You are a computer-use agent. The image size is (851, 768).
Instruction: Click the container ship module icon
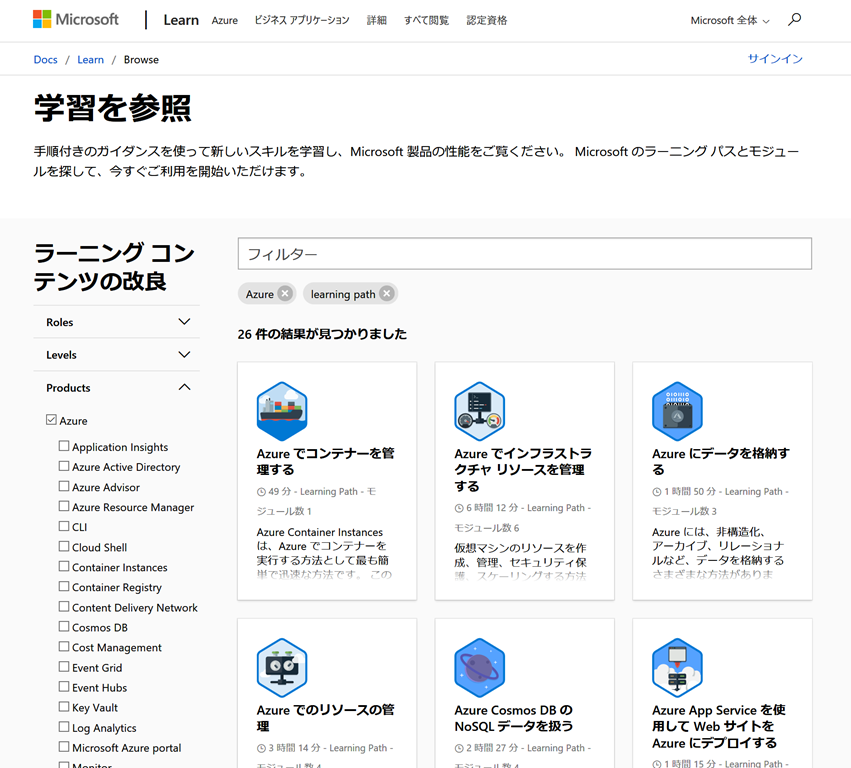[x=281, y=411]
